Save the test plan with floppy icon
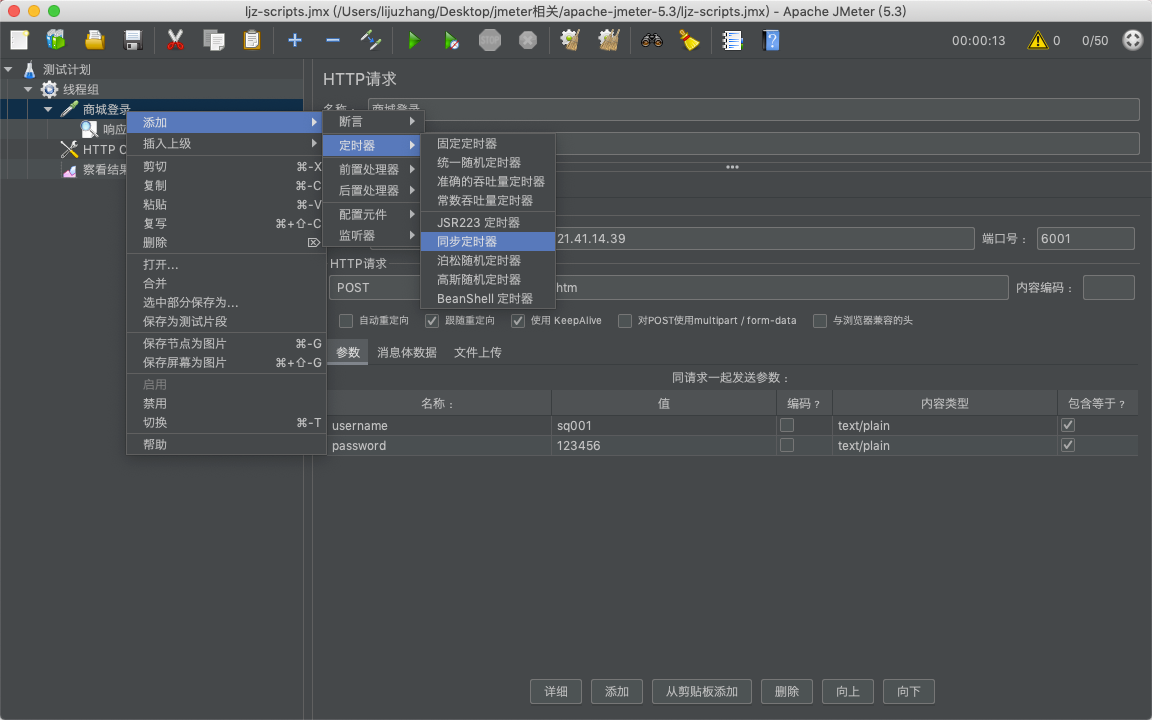1152x720 pixels. point(133,40)
